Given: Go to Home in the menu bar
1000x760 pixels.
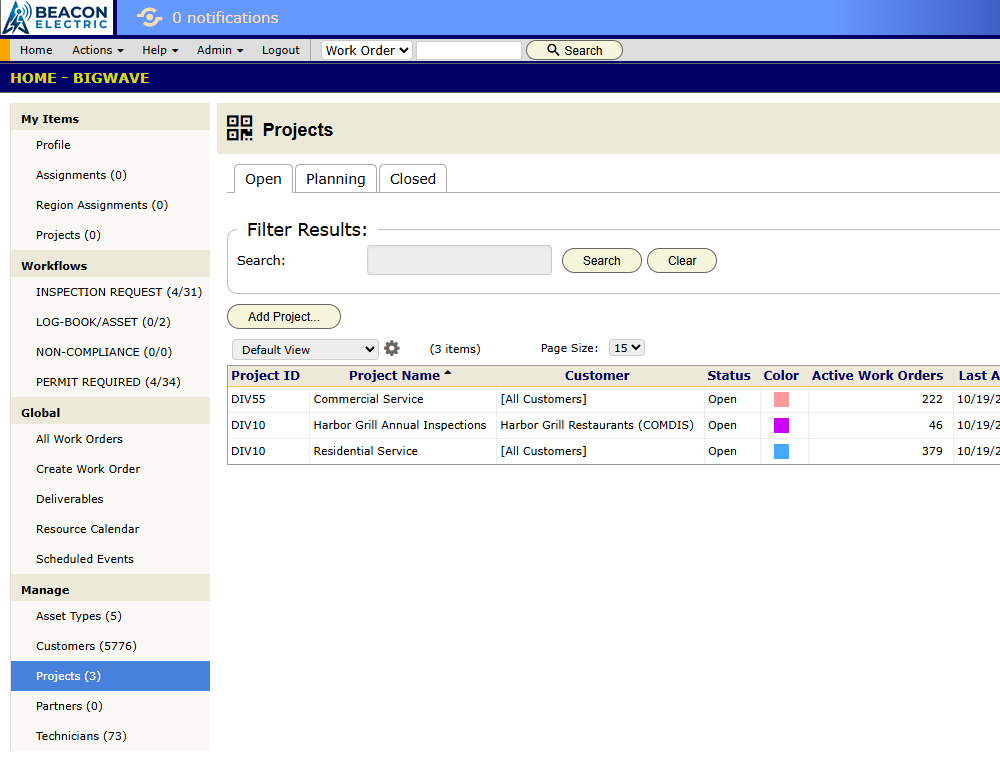Looking at the screenshot, I should click(36, 50).
